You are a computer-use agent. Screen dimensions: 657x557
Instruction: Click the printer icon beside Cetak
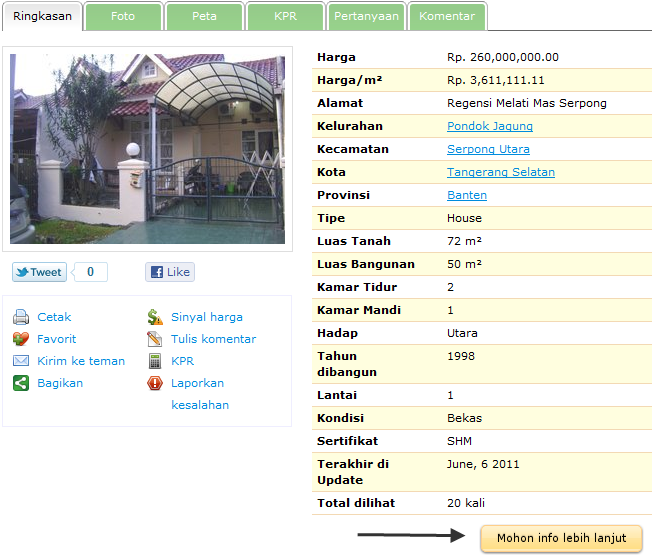(21, 317)
